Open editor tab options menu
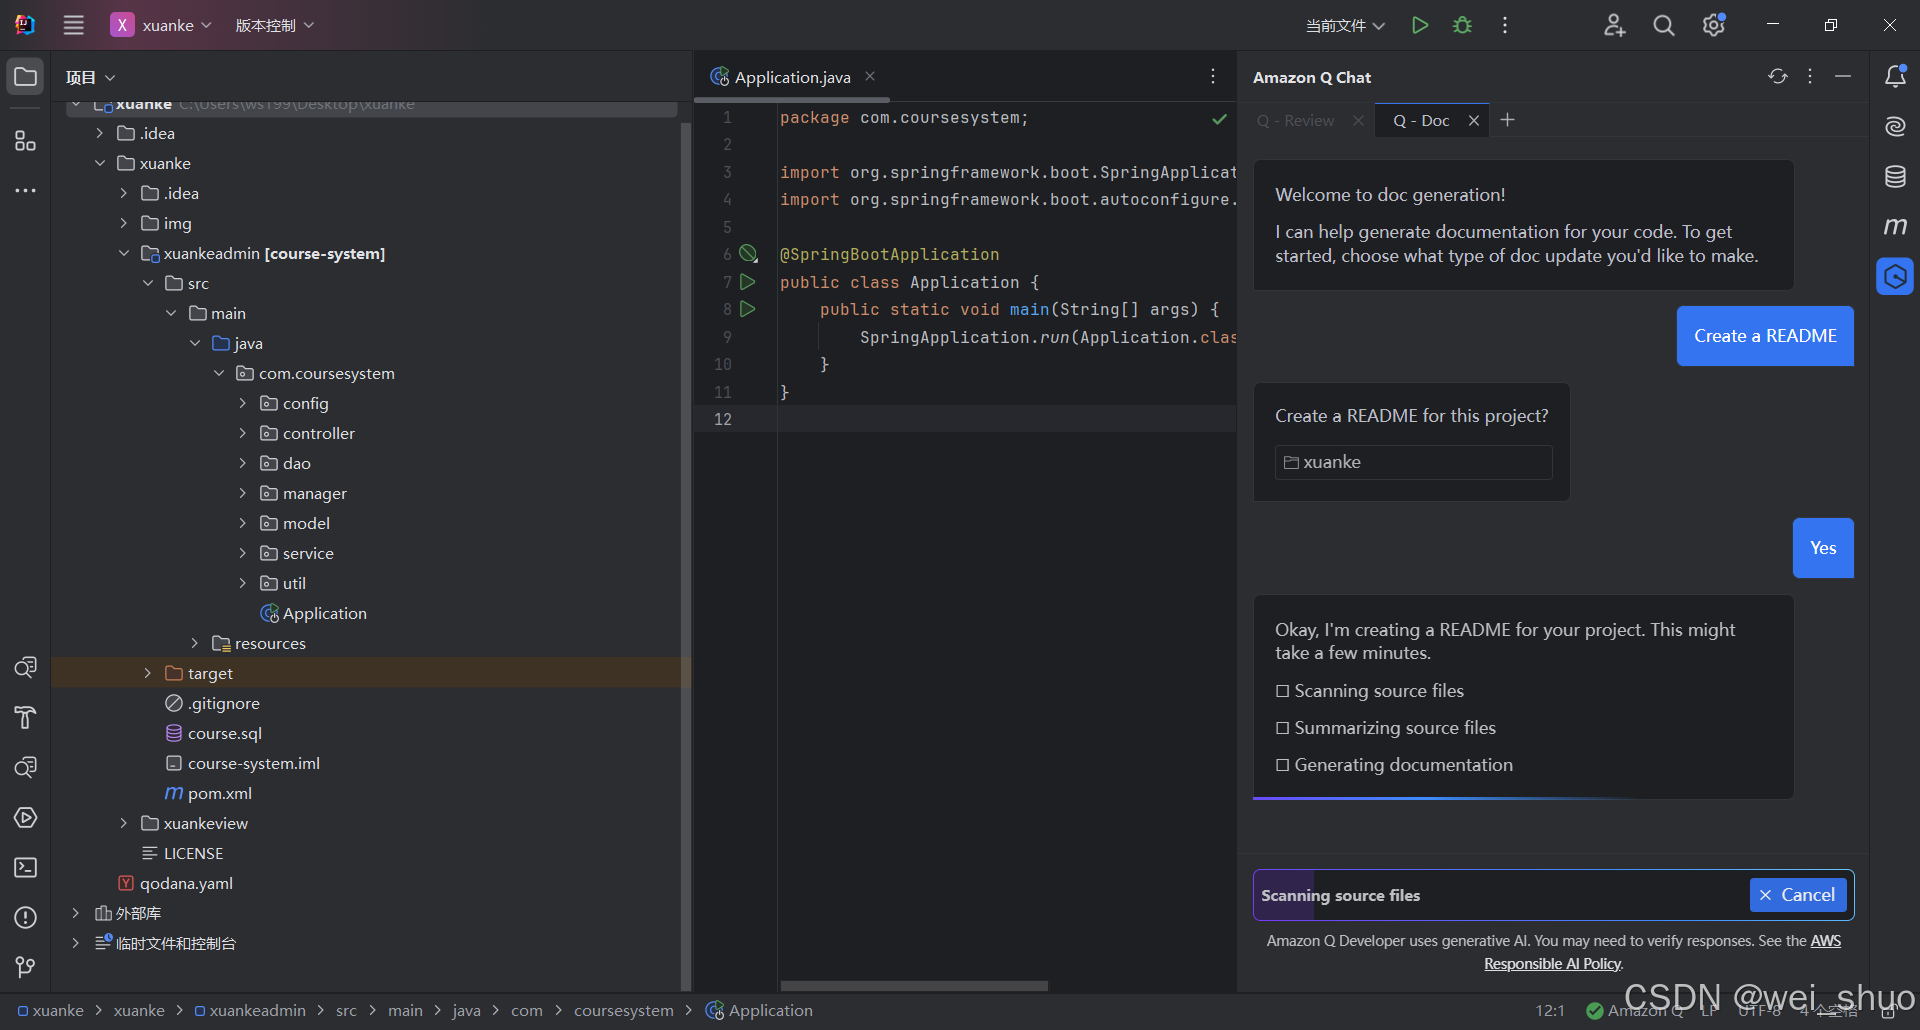1920x1030 pixels. (x=1212, y=76)
